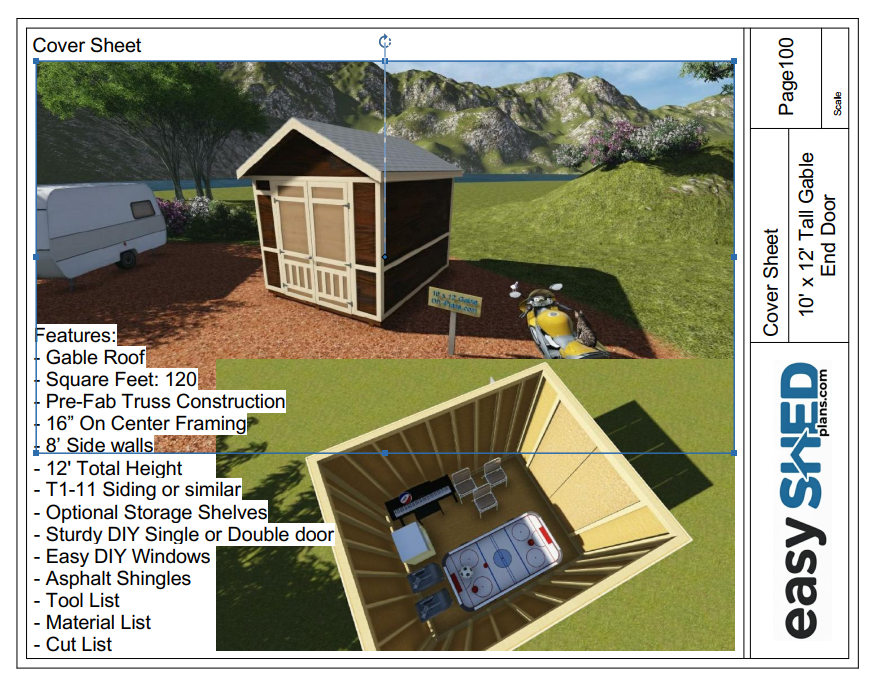
Task: Click the bottom-center resize handle of the selection
Action: click(x=385, y=452)
